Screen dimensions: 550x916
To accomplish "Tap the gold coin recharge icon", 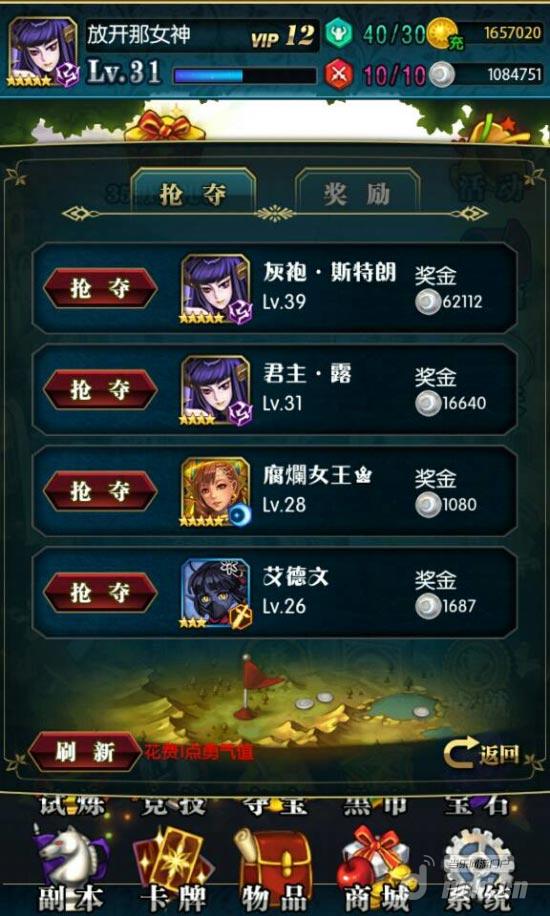I will pos(444,34).
